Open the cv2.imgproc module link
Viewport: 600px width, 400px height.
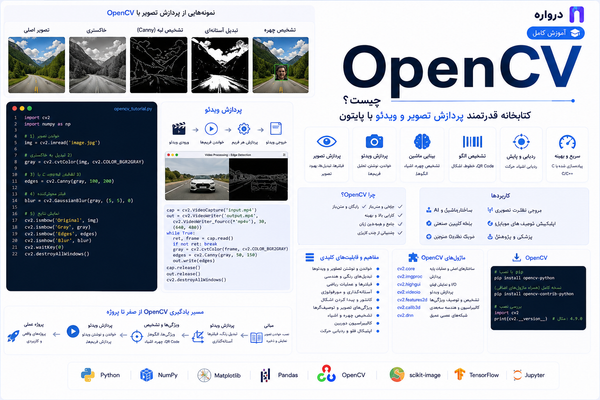click(409, 276)
